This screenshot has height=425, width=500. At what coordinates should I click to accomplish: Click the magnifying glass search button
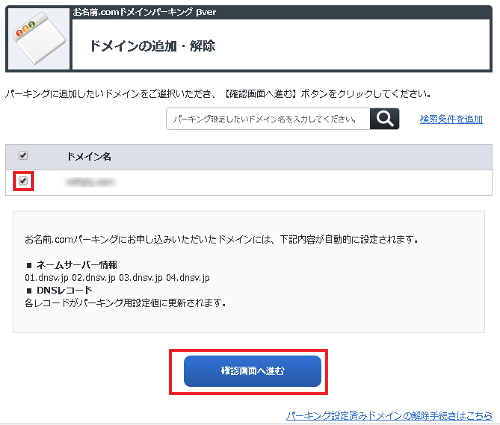tap(384, 118)
